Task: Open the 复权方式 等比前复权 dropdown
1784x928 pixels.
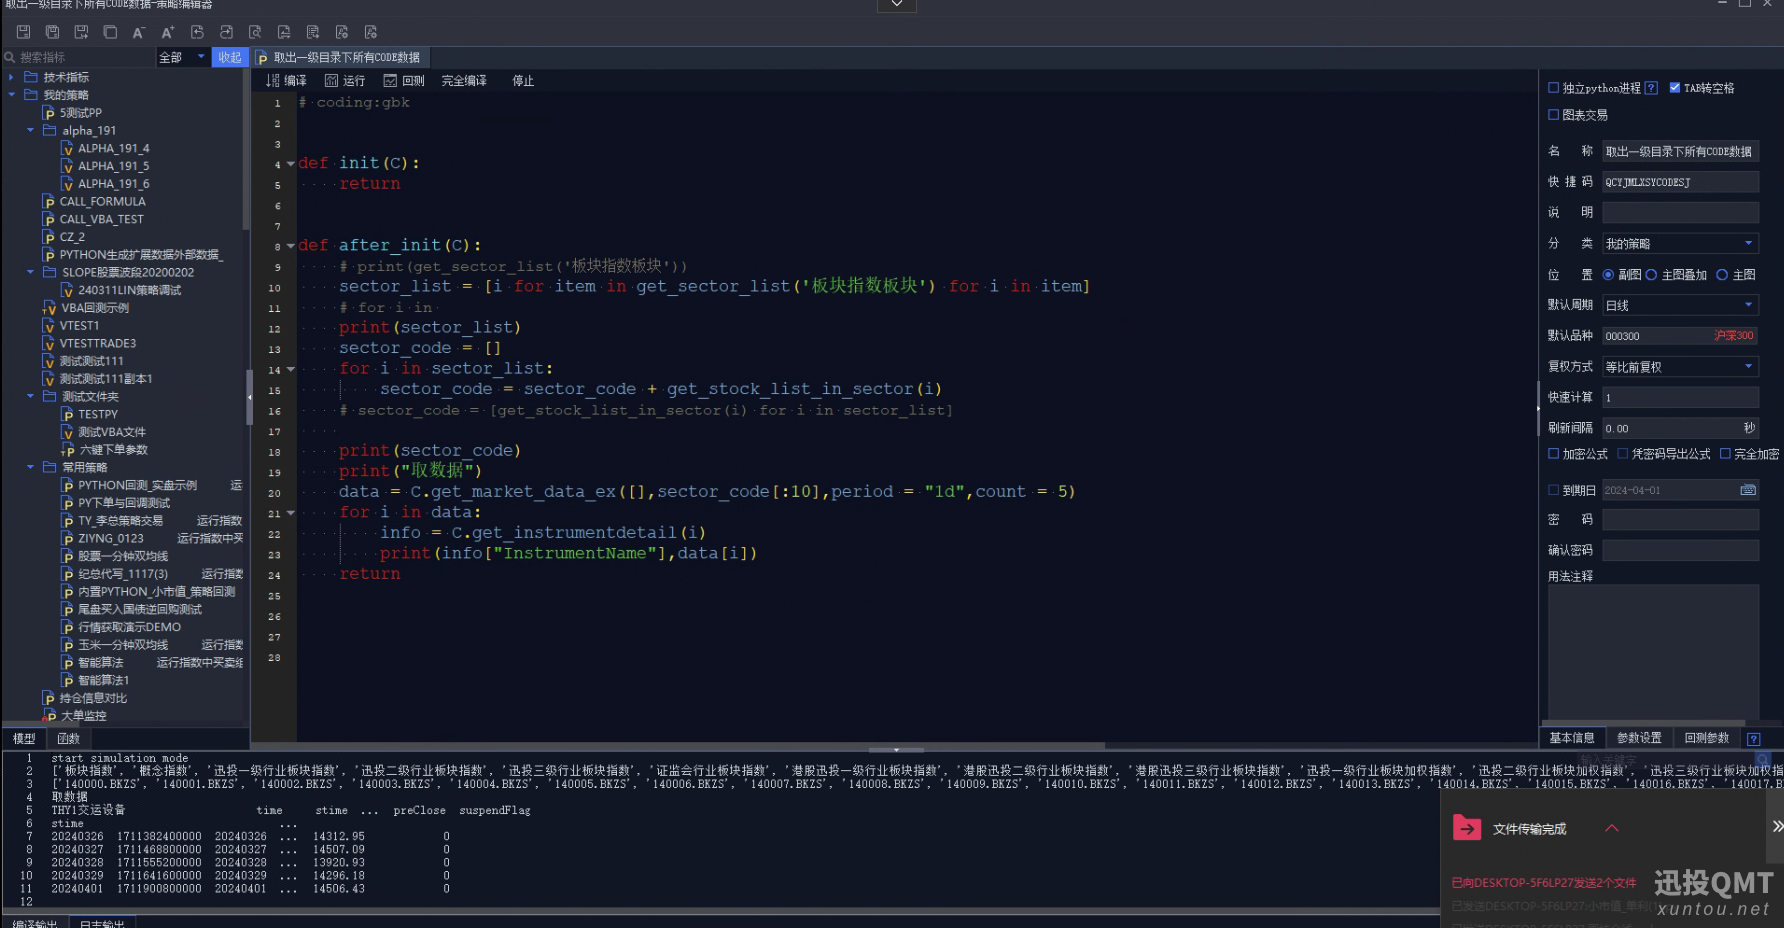Action: [1680, 367]
